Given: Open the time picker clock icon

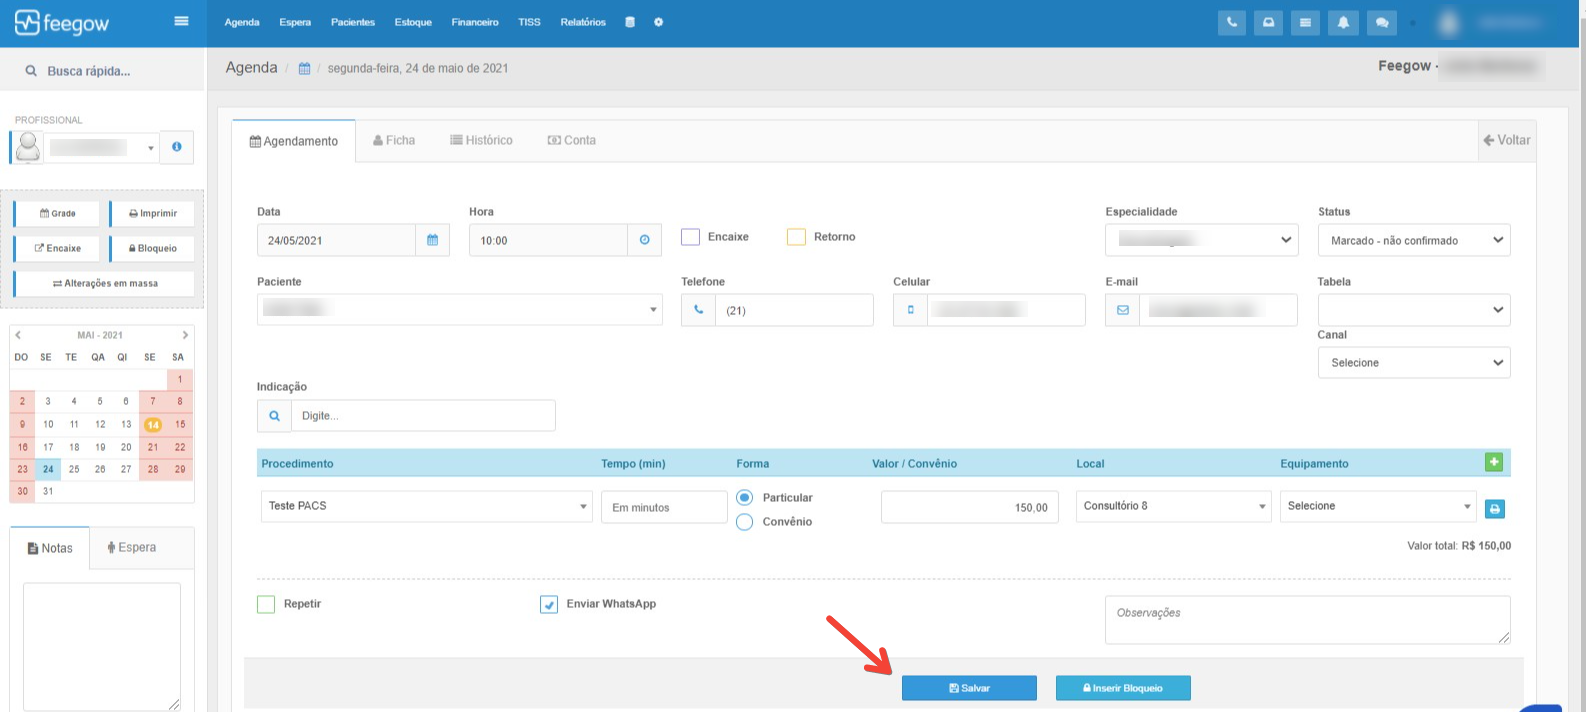Looking at the screenshot, I should pyautogui.click(x=645, y=240).
